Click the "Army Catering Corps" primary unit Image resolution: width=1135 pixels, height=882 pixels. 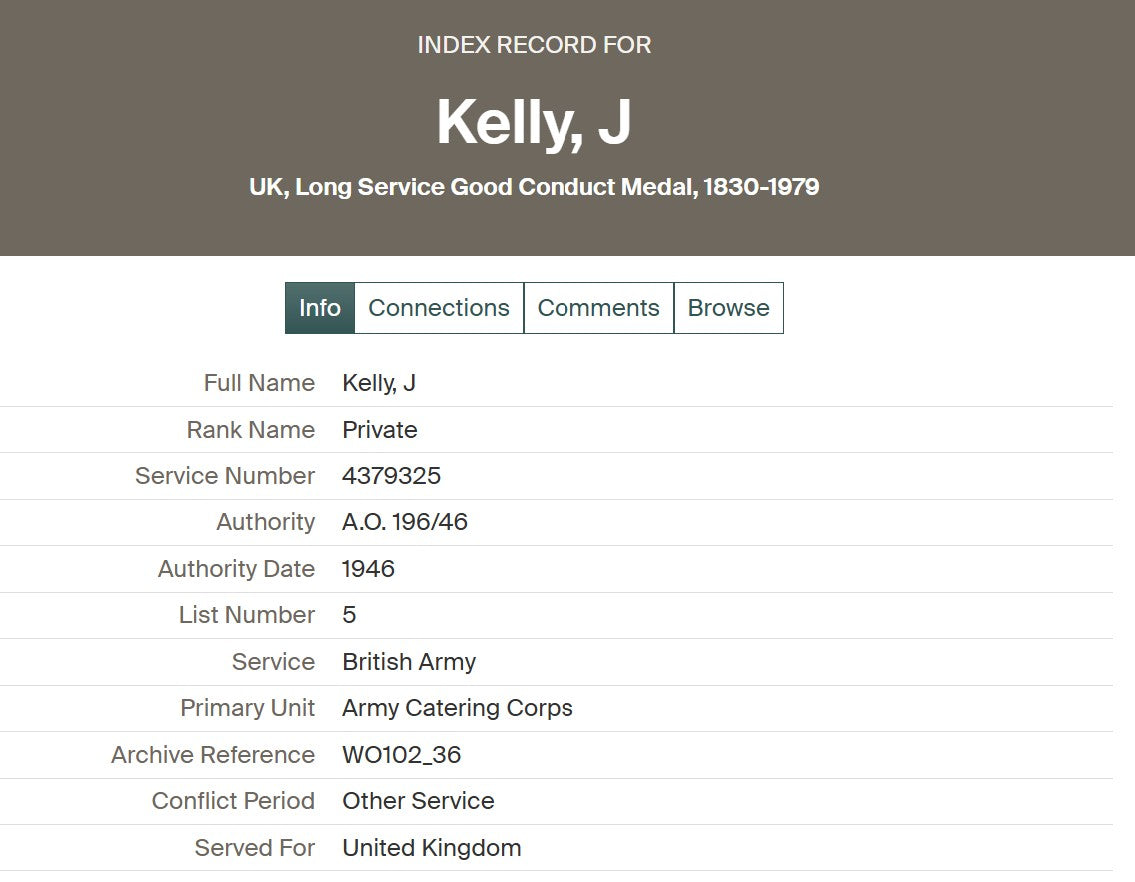click(457, 708)
